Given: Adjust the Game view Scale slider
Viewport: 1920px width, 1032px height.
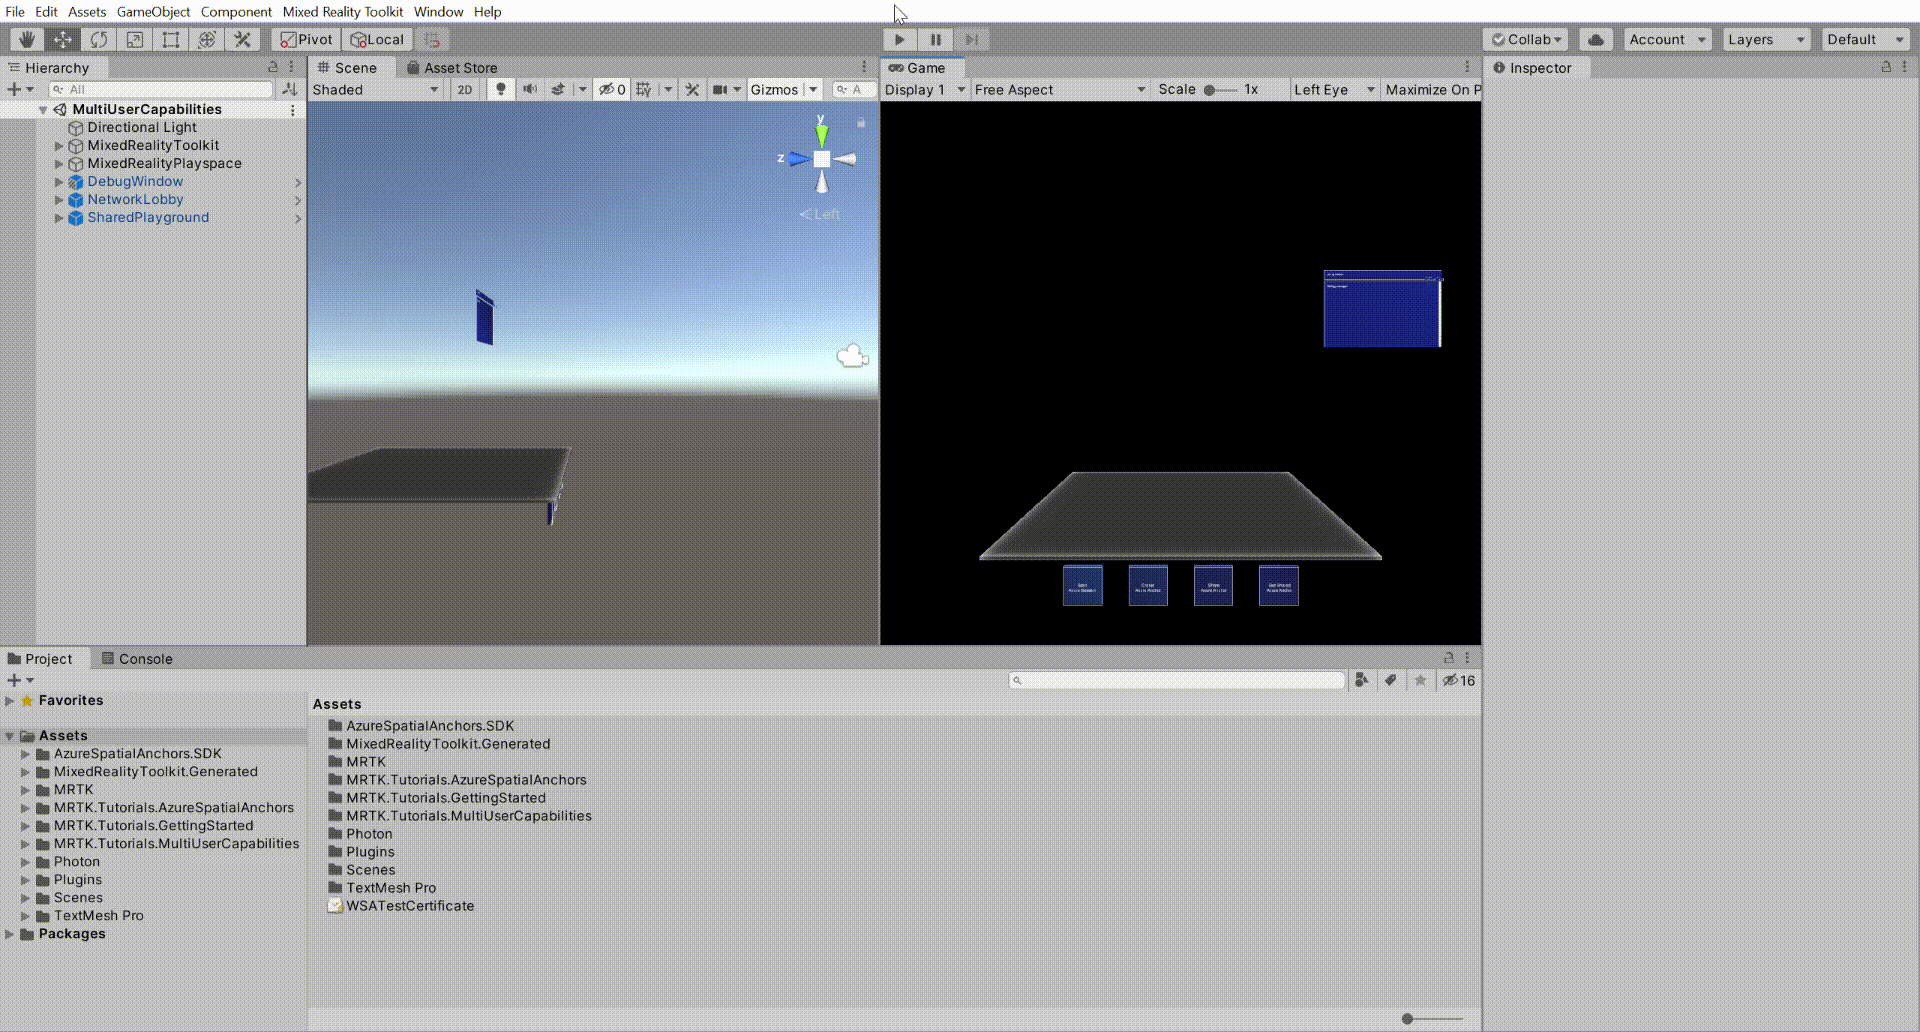Looking at the screenshot, I should [x=1211, y=89].
